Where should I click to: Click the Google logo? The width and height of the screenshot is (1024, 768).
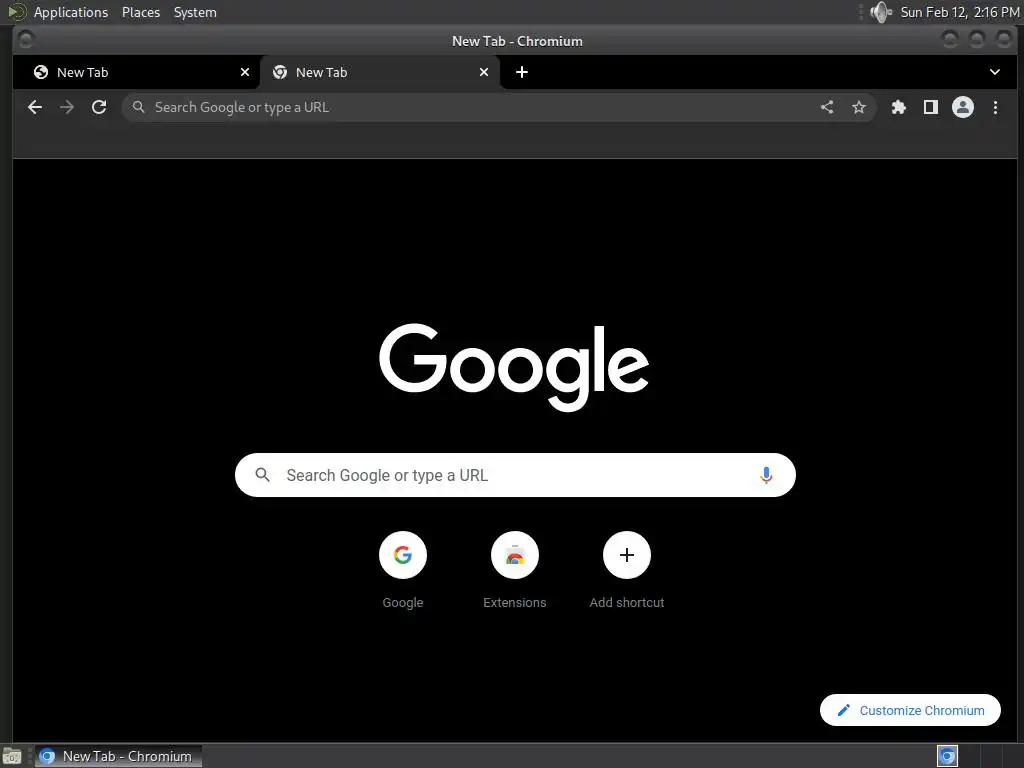click(x=514, y=367)
